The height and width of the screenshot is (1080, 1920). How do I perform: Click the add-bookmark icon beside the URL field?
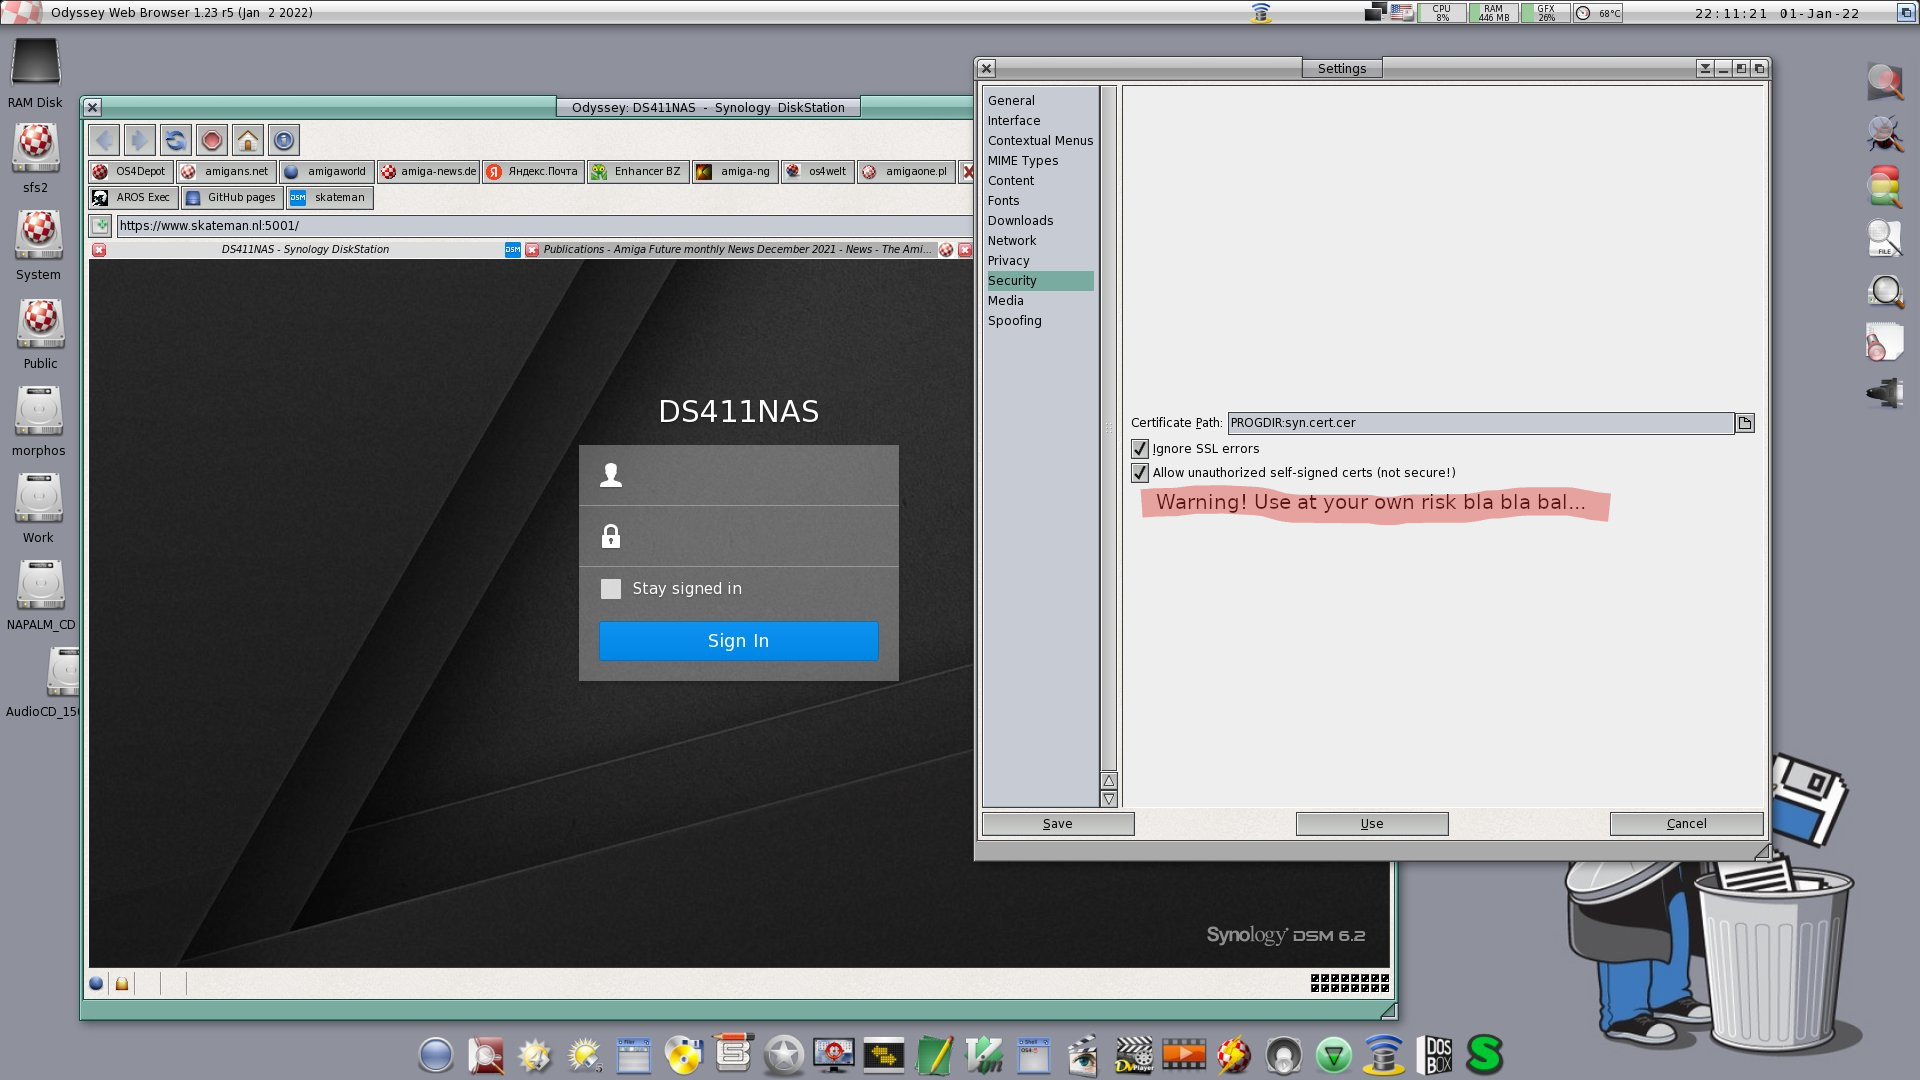pos(100,225)
